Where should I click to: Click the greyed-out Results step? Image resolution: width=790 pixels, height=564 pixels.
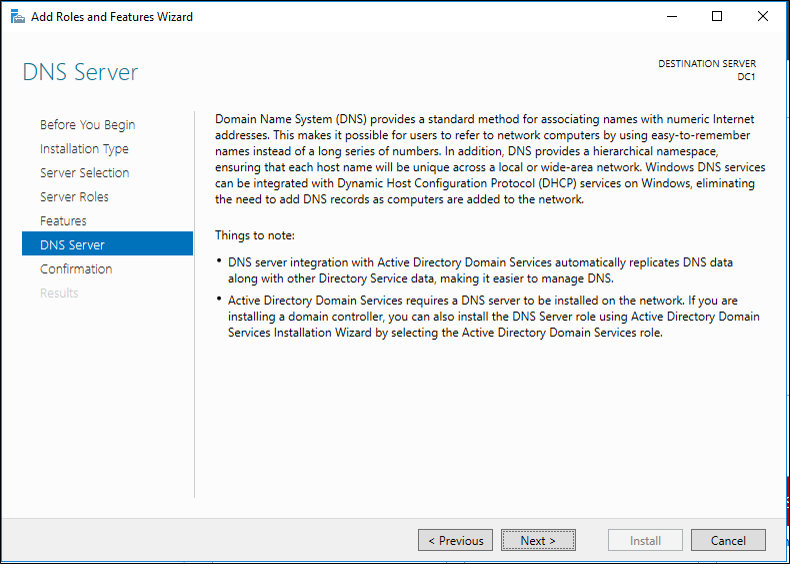coord(59,293)
